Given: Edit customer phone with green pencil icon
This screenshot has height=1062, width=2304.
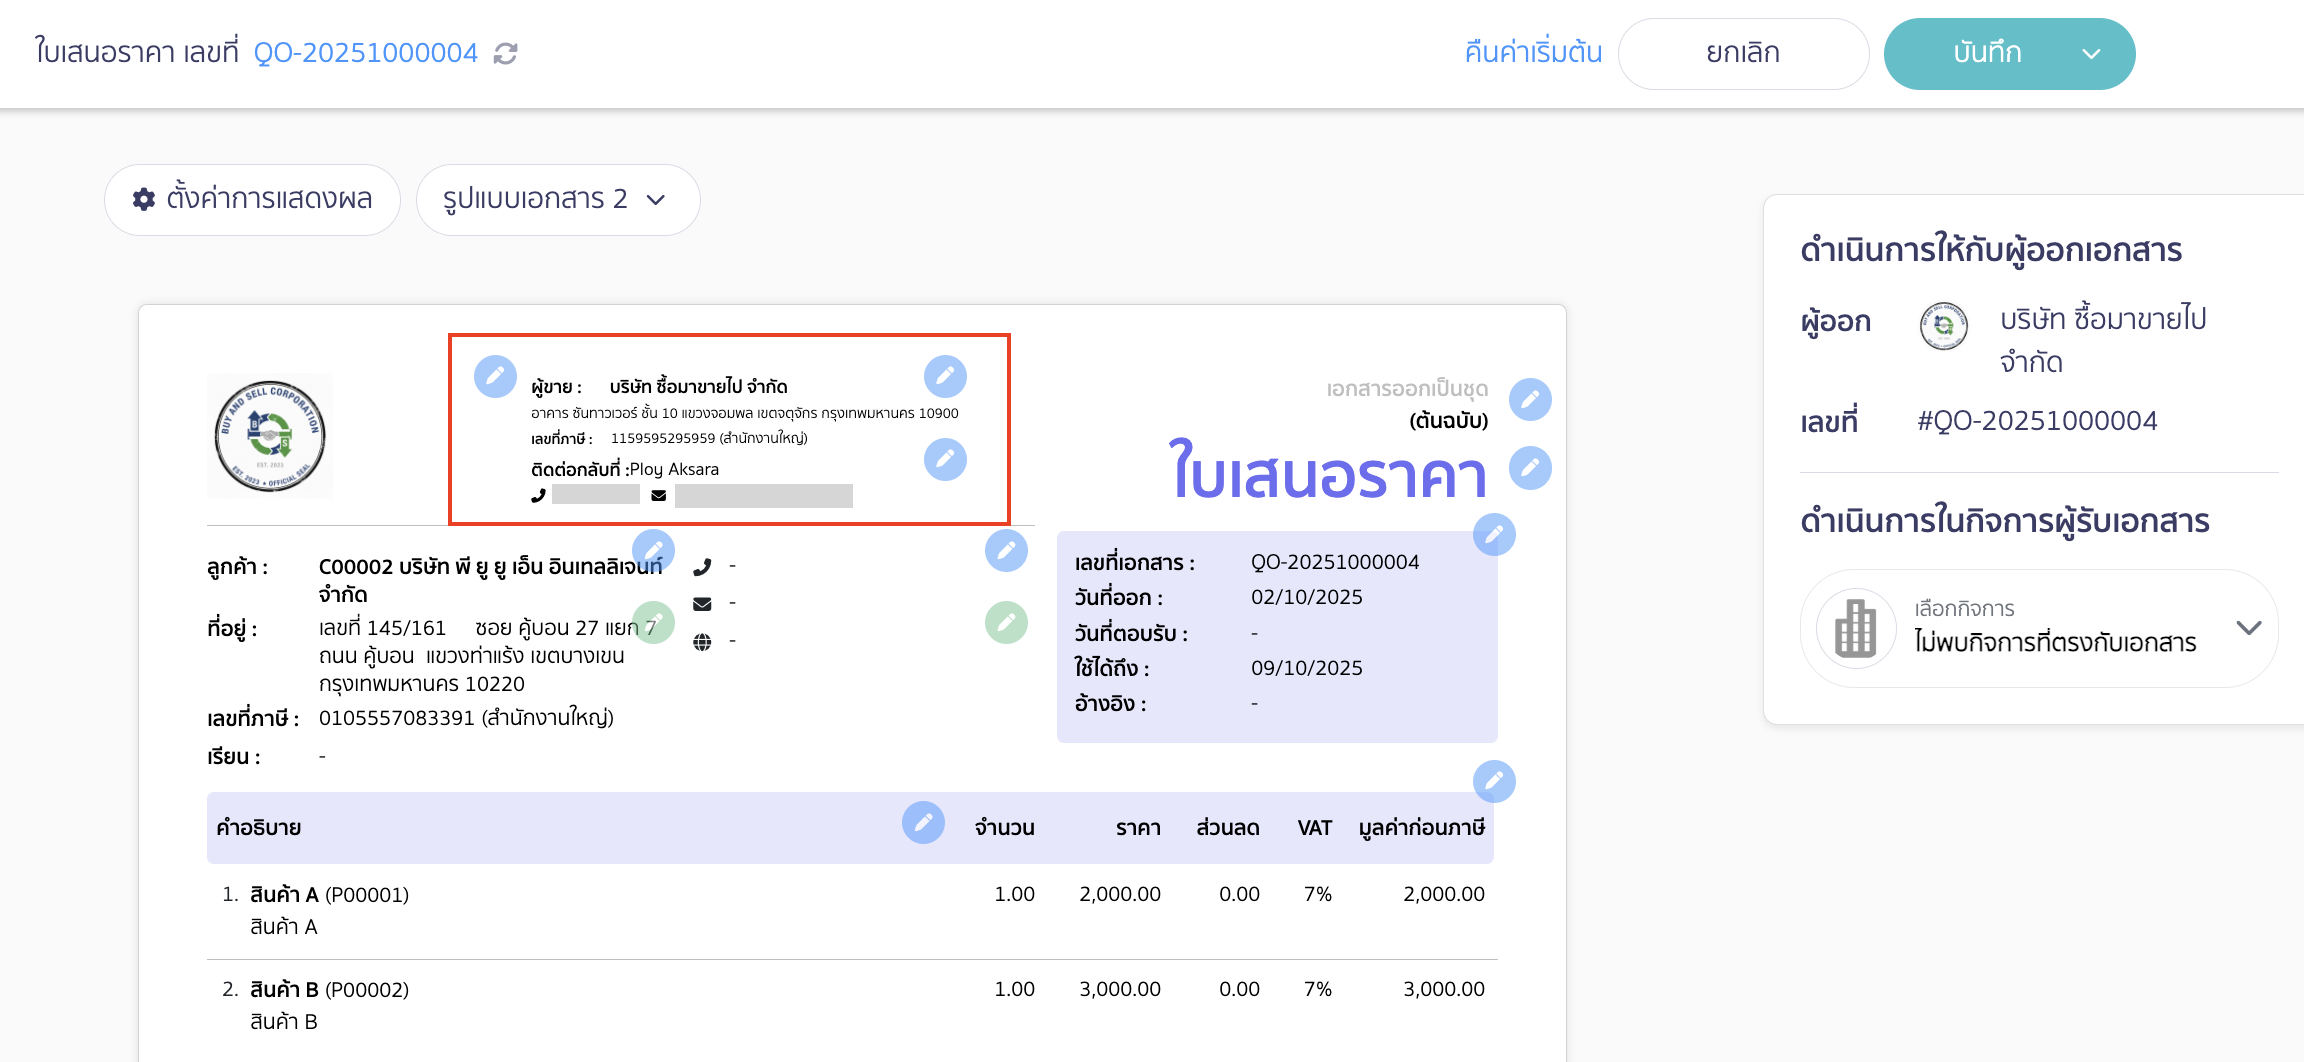Looking at the screenshot, I should [x=655, y=622].
